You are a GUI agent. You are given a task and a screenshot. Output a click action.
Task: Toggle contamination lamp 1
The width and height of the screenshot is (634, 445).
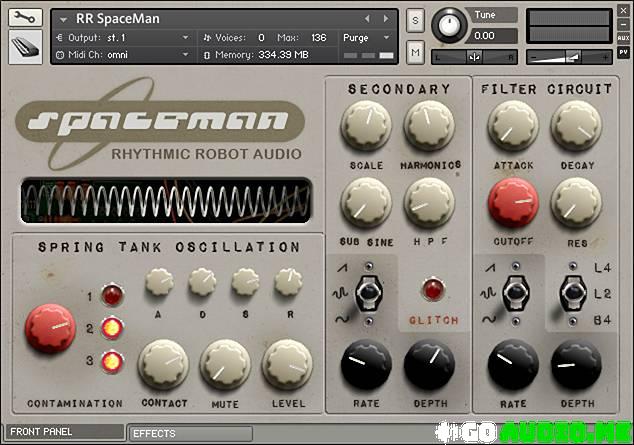pos(112,295)
